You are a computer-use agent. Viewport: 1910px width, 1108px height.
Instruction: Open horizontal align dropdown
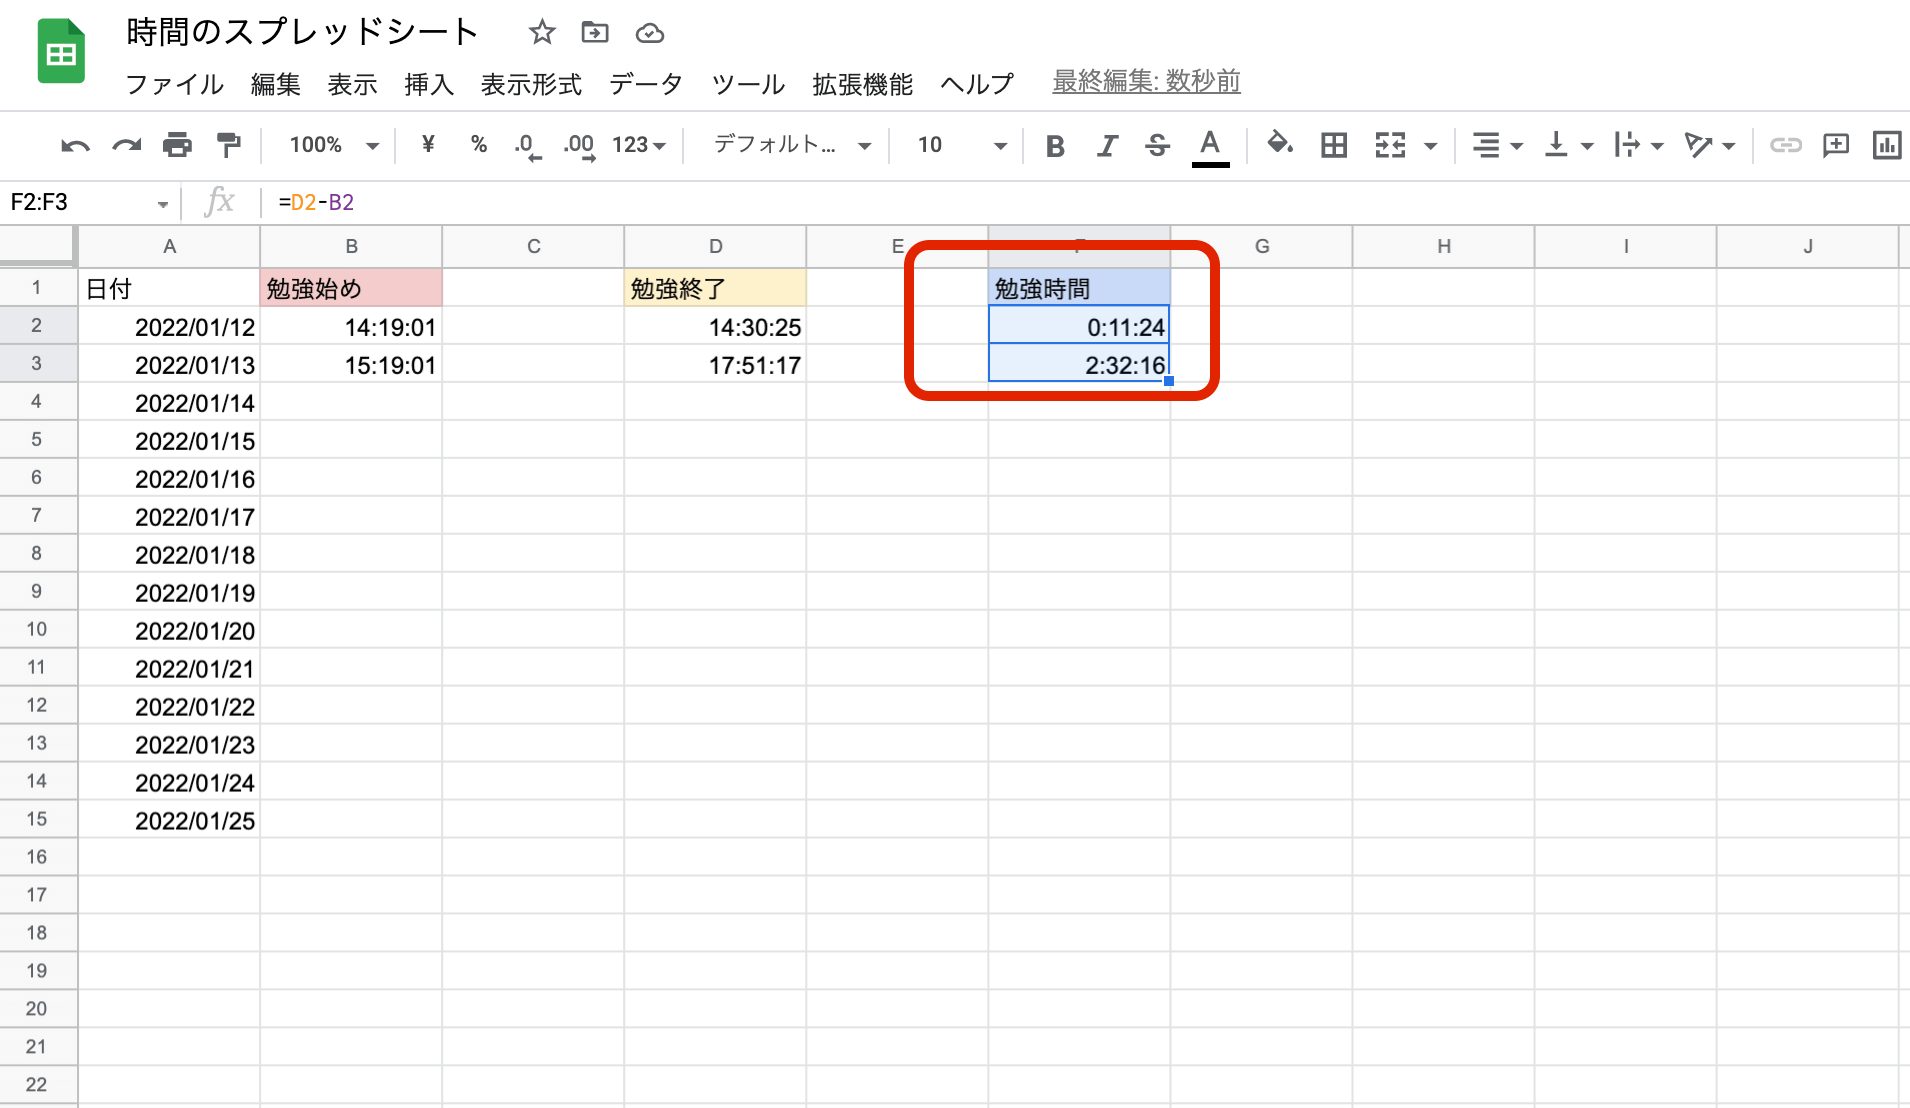(1497, 146)
